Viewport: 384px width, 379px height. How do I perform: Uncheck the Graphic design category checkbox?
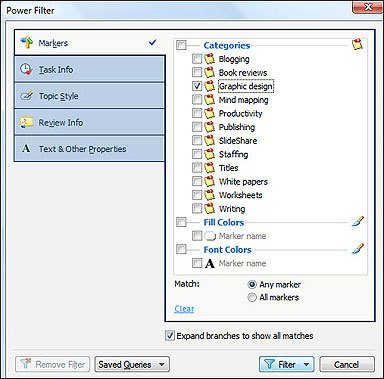point(197,86)
